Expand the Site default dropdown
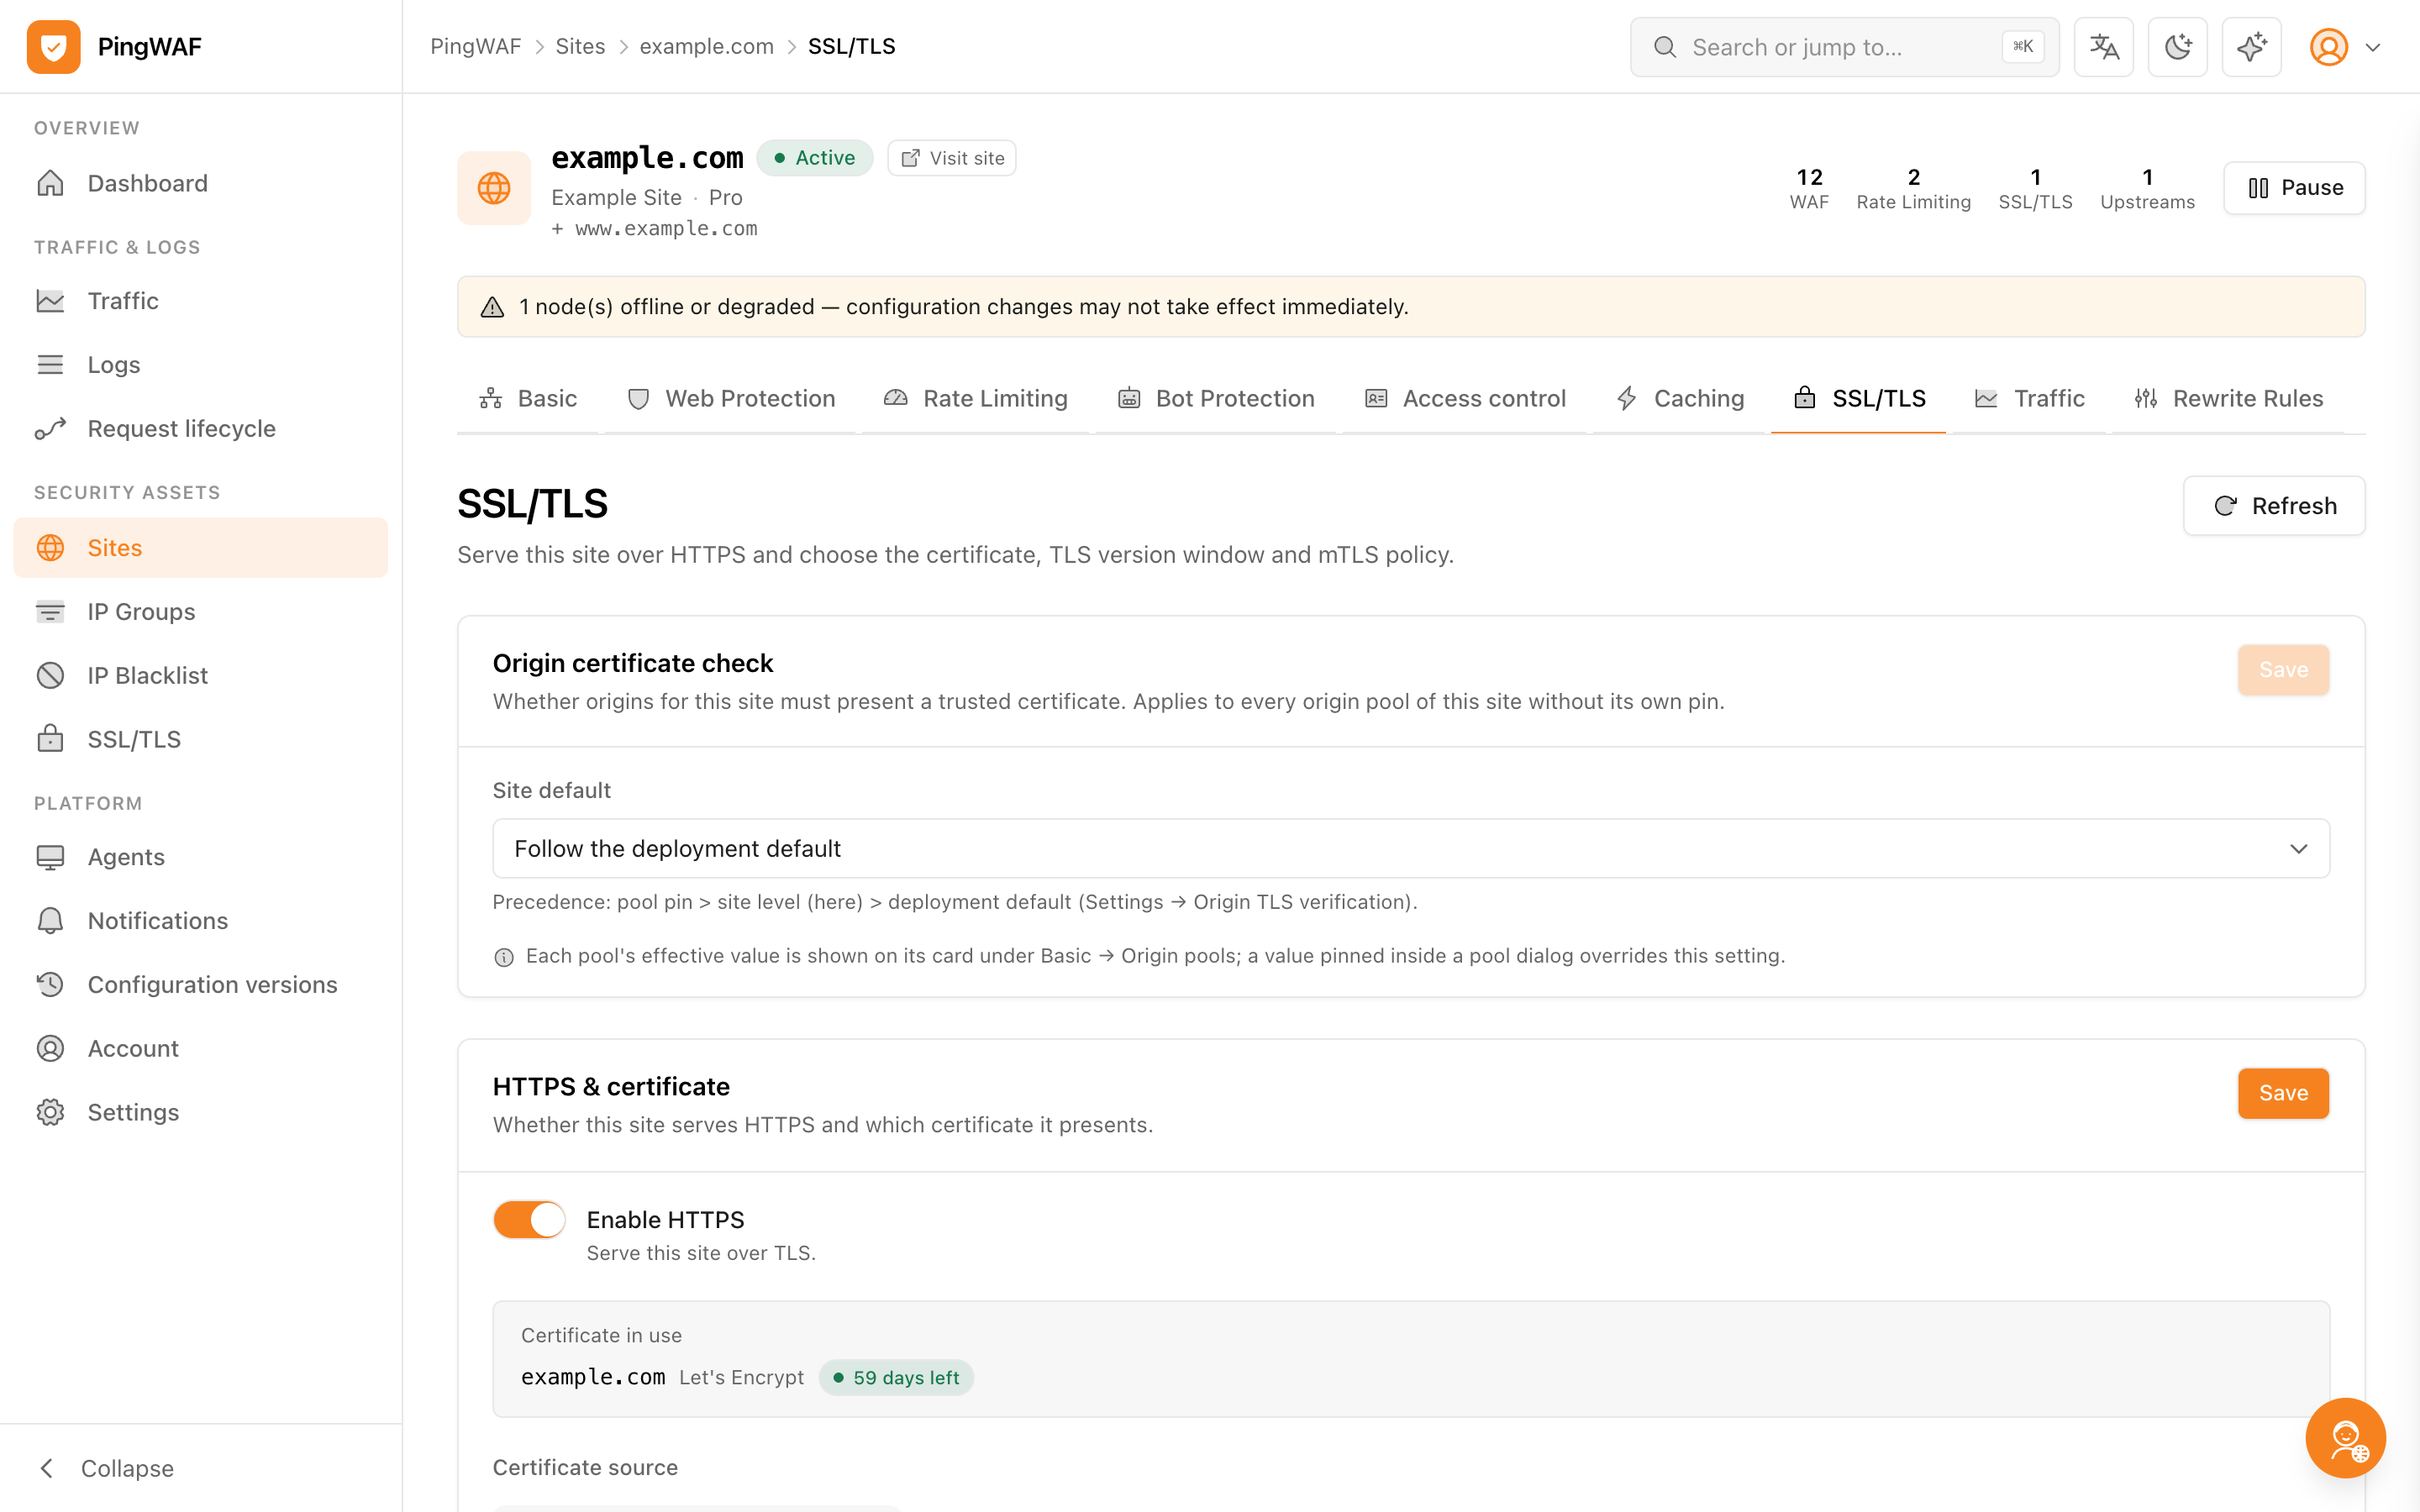This screenshot has height=1512, width=2420. pyautogui.click(x=1411, y=848)
